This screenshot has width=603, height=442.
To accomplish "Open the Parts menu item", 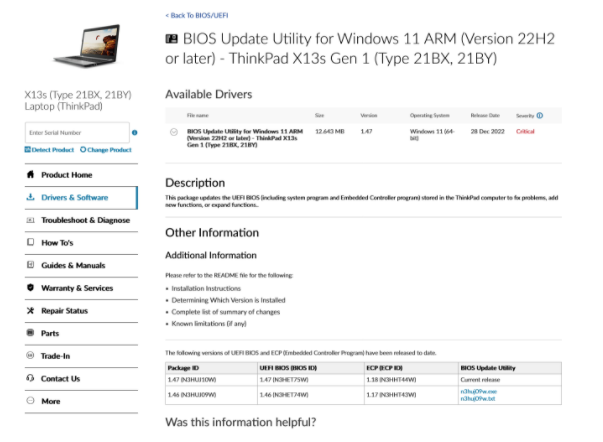I will (81, 334).
